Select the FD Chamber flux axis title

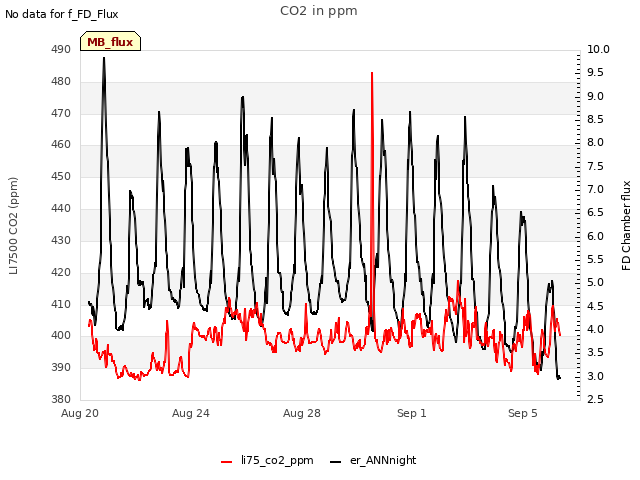point(626,226)
